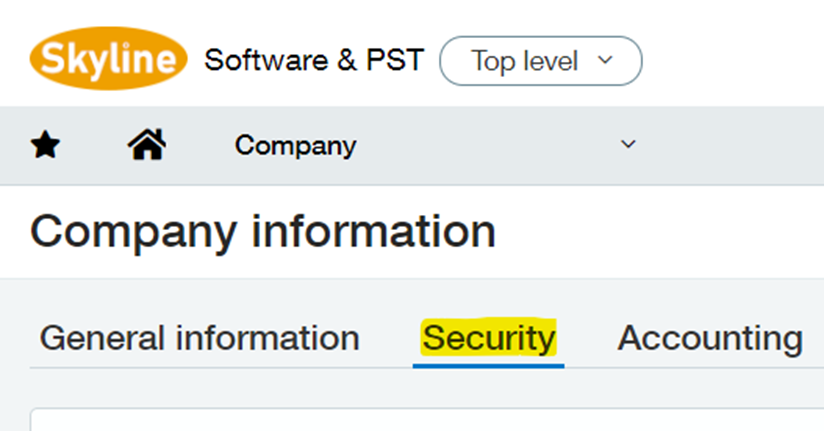Click the blue underline beneath Security
Viewport: 824px width, 431px height.
click(x=488, y=365)
